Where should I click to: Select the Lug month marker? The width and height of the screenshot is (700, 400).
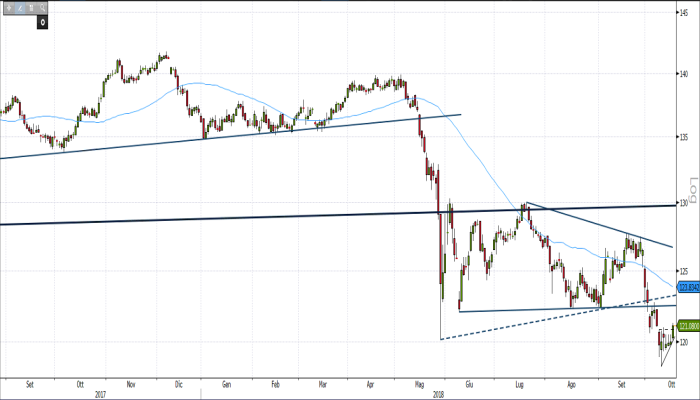coord(520,384)
